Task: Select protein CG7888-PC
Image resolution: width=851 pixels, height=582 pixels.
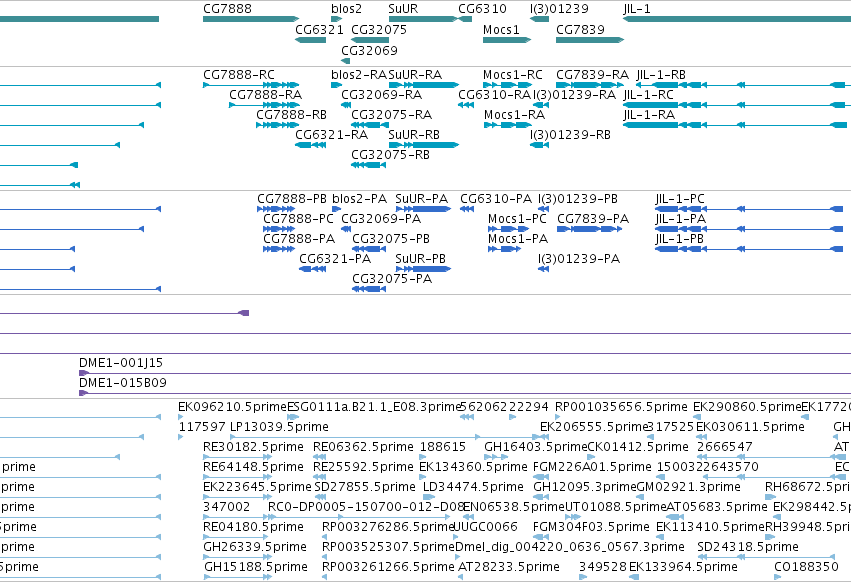Action: coord(299,219)
